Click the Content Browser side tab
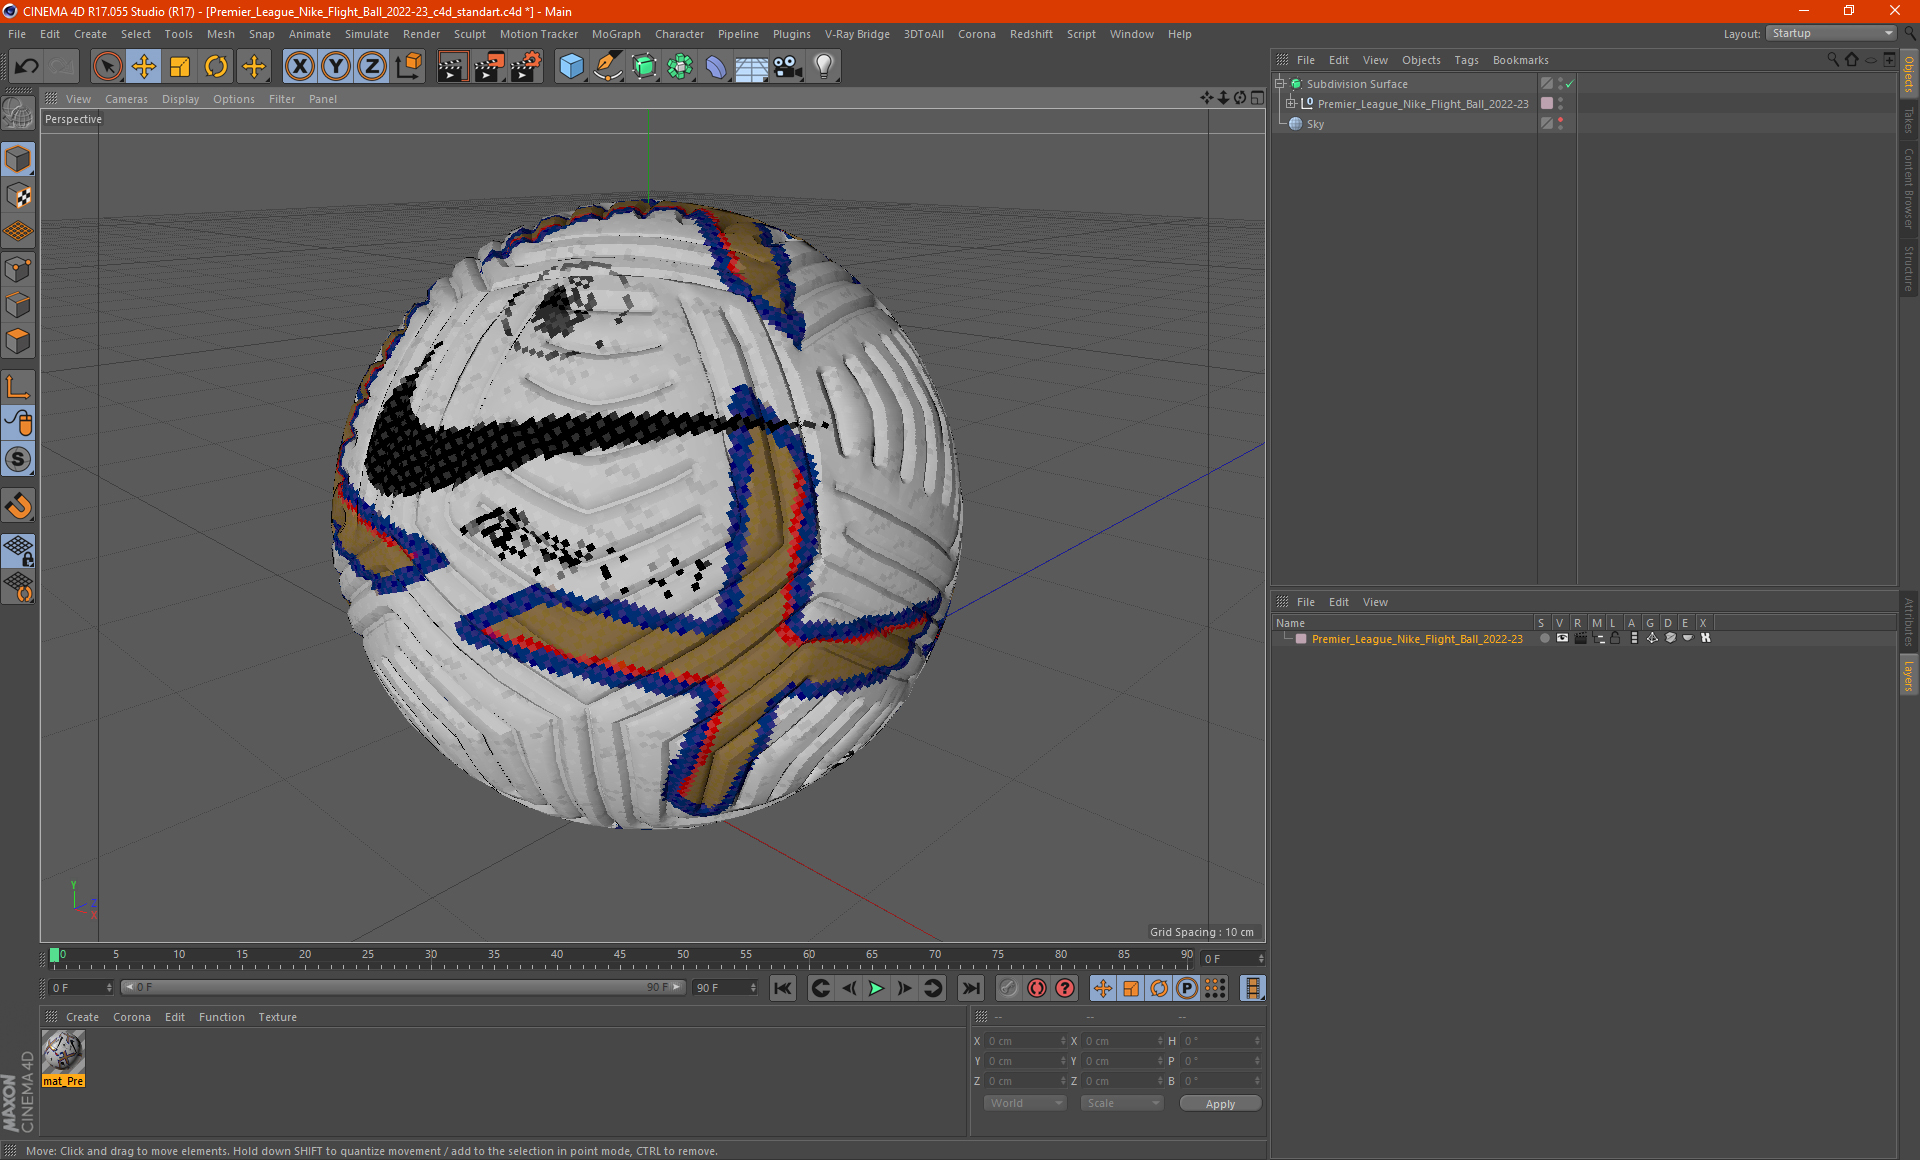The image size is (1920, 1160). coord(1909,188)
